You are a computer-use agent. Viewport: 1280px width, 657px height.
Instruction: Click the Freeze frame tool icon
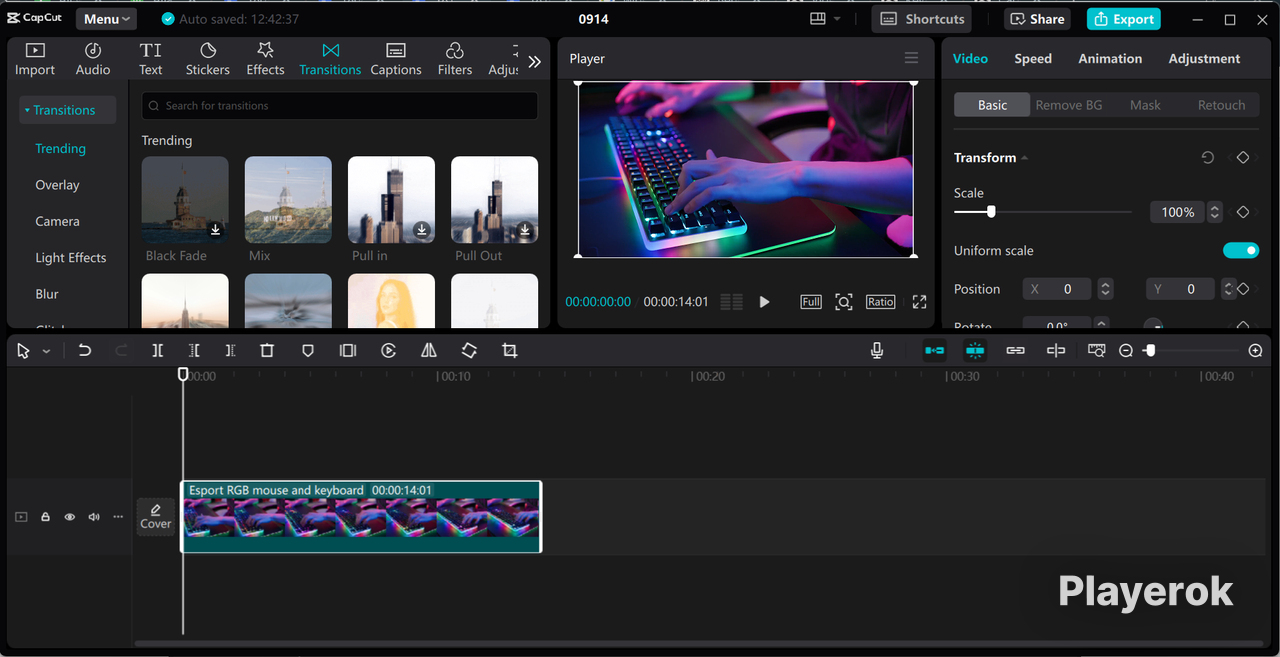click(347, 351)
